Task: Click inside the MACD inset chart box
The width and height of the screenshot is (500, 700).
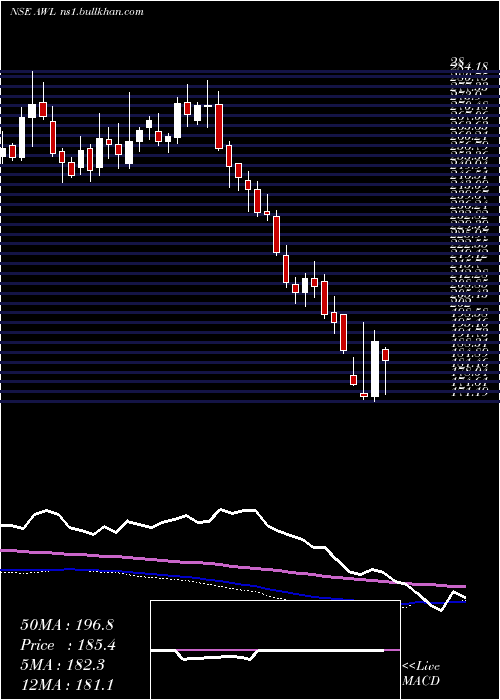Action: [275, 650]
